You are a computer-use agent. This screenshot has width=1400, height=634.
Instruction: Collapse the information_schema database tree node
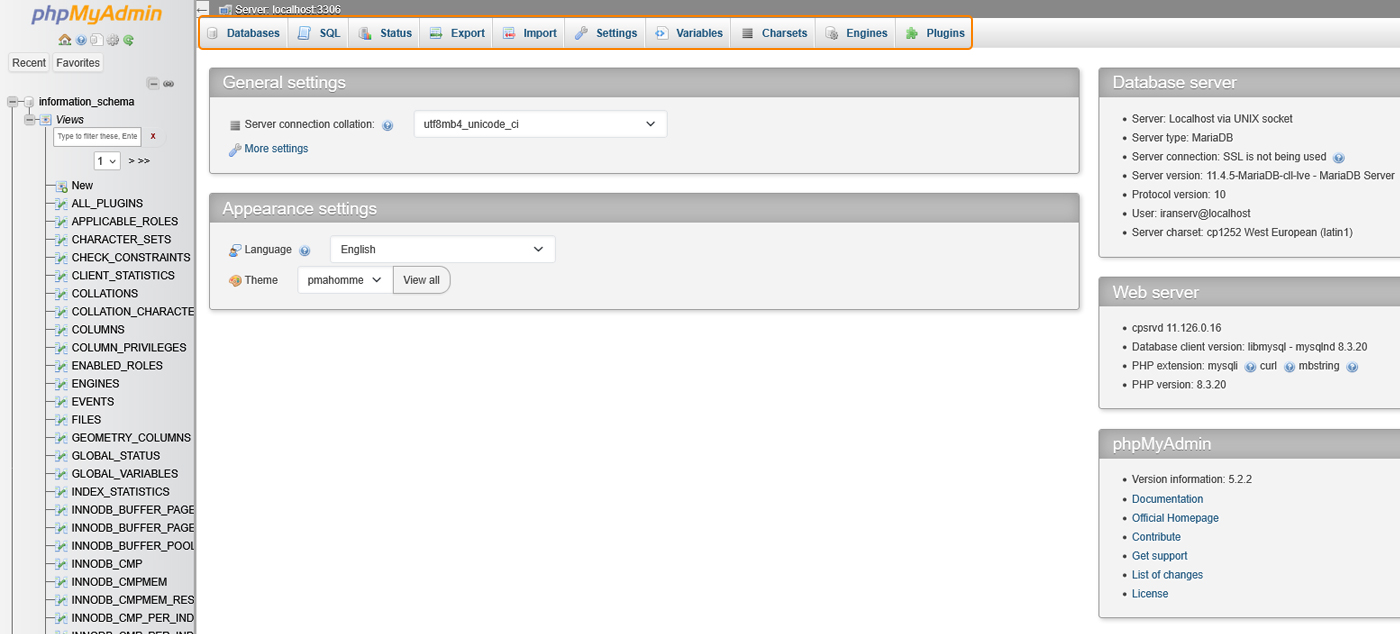(x=13, y=102)
